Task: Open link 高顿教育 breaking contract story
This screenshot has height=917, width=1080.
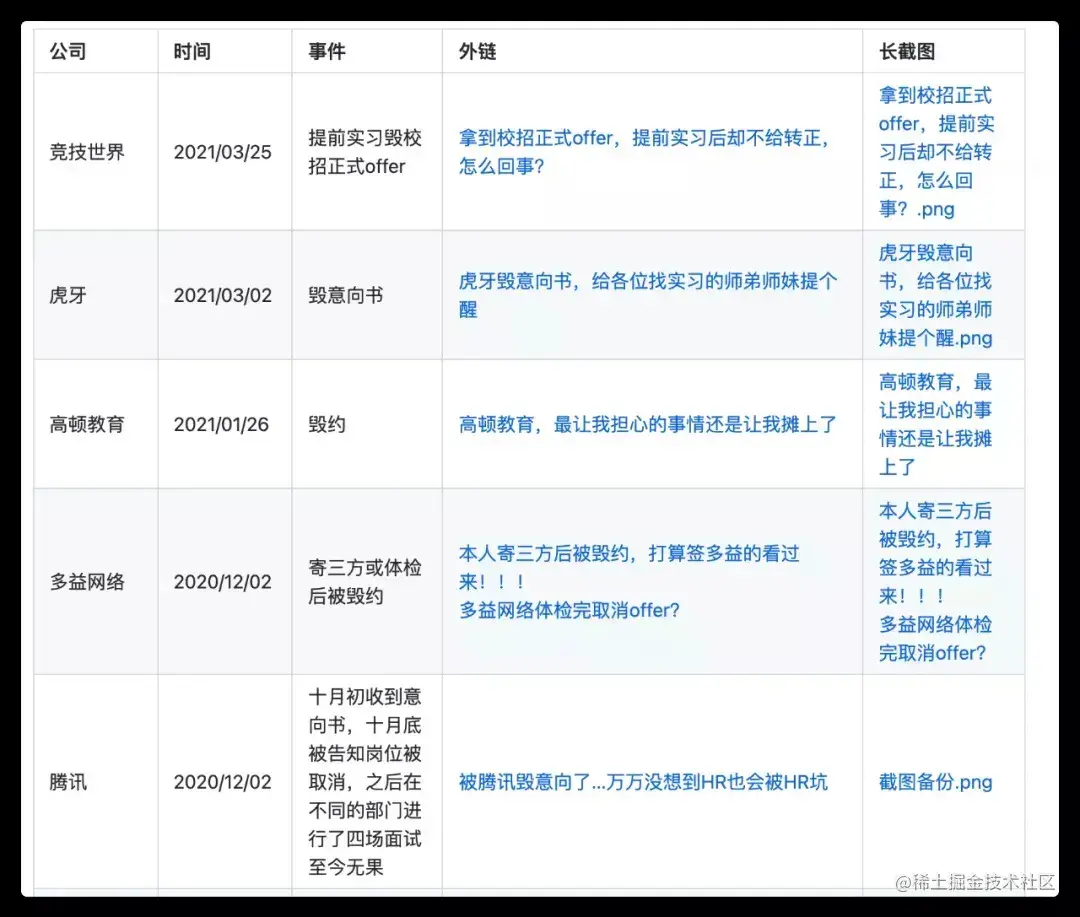Action: (x=647, y=424)
